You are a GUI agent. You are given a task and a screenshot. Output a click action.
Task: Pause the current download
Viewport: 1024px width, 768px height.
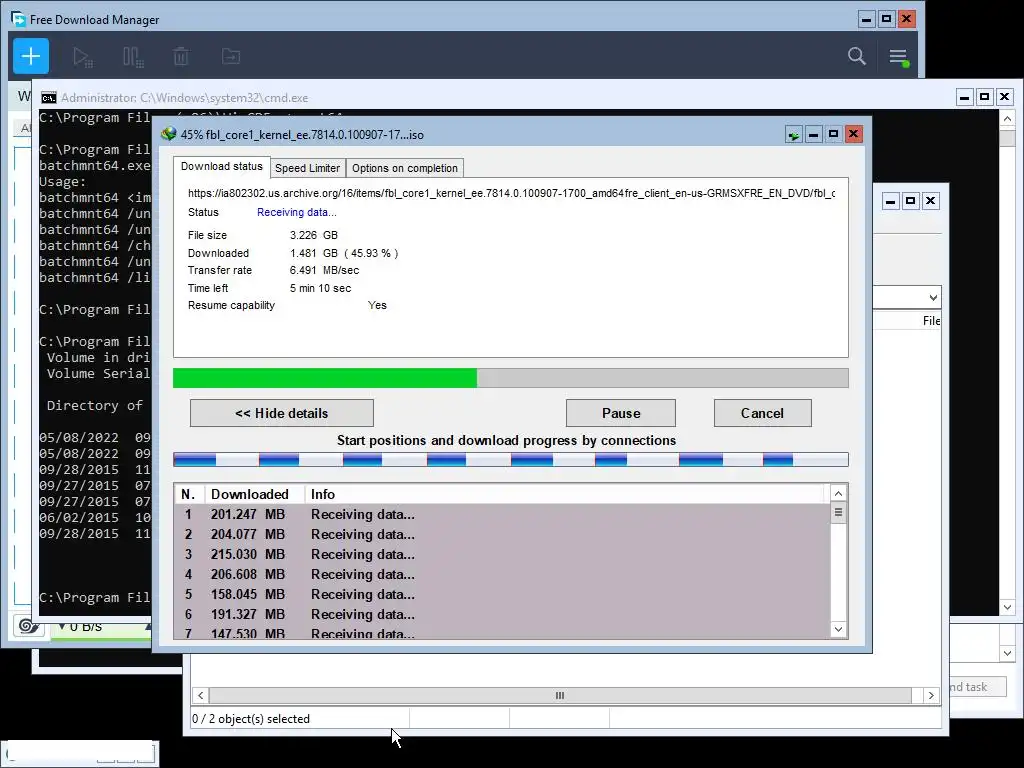(x=620, y=413)
